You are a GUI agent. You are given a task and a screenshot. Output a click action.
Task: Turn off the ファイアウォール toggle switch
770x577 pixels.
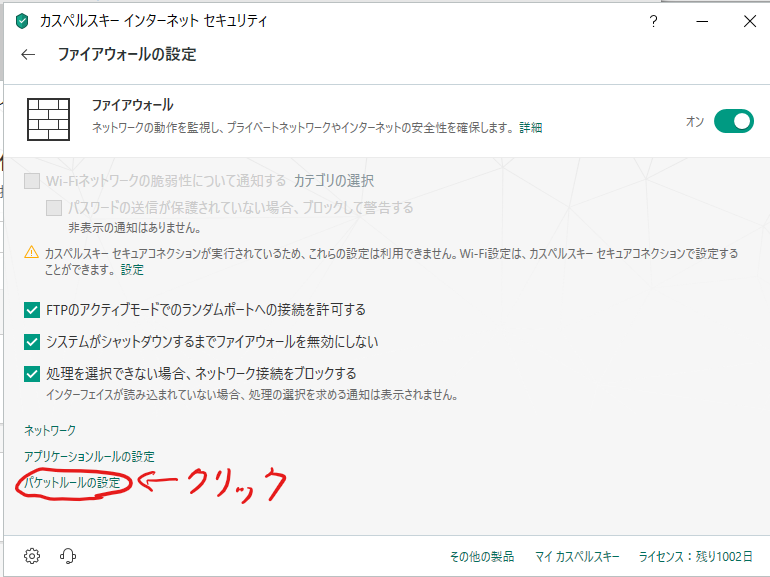(x=734, y=121)
